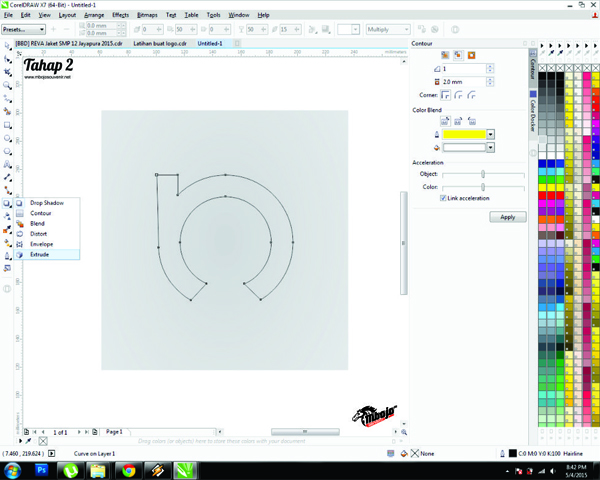This screenshot has height=480, width=600.
Task: Click the inside contour icon
Action: tap(459, 55)
